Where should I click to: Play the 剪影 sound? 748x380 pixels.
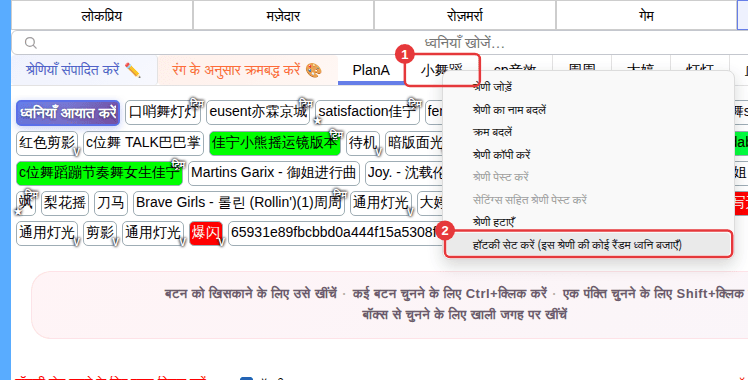click(x=100, y=233)
